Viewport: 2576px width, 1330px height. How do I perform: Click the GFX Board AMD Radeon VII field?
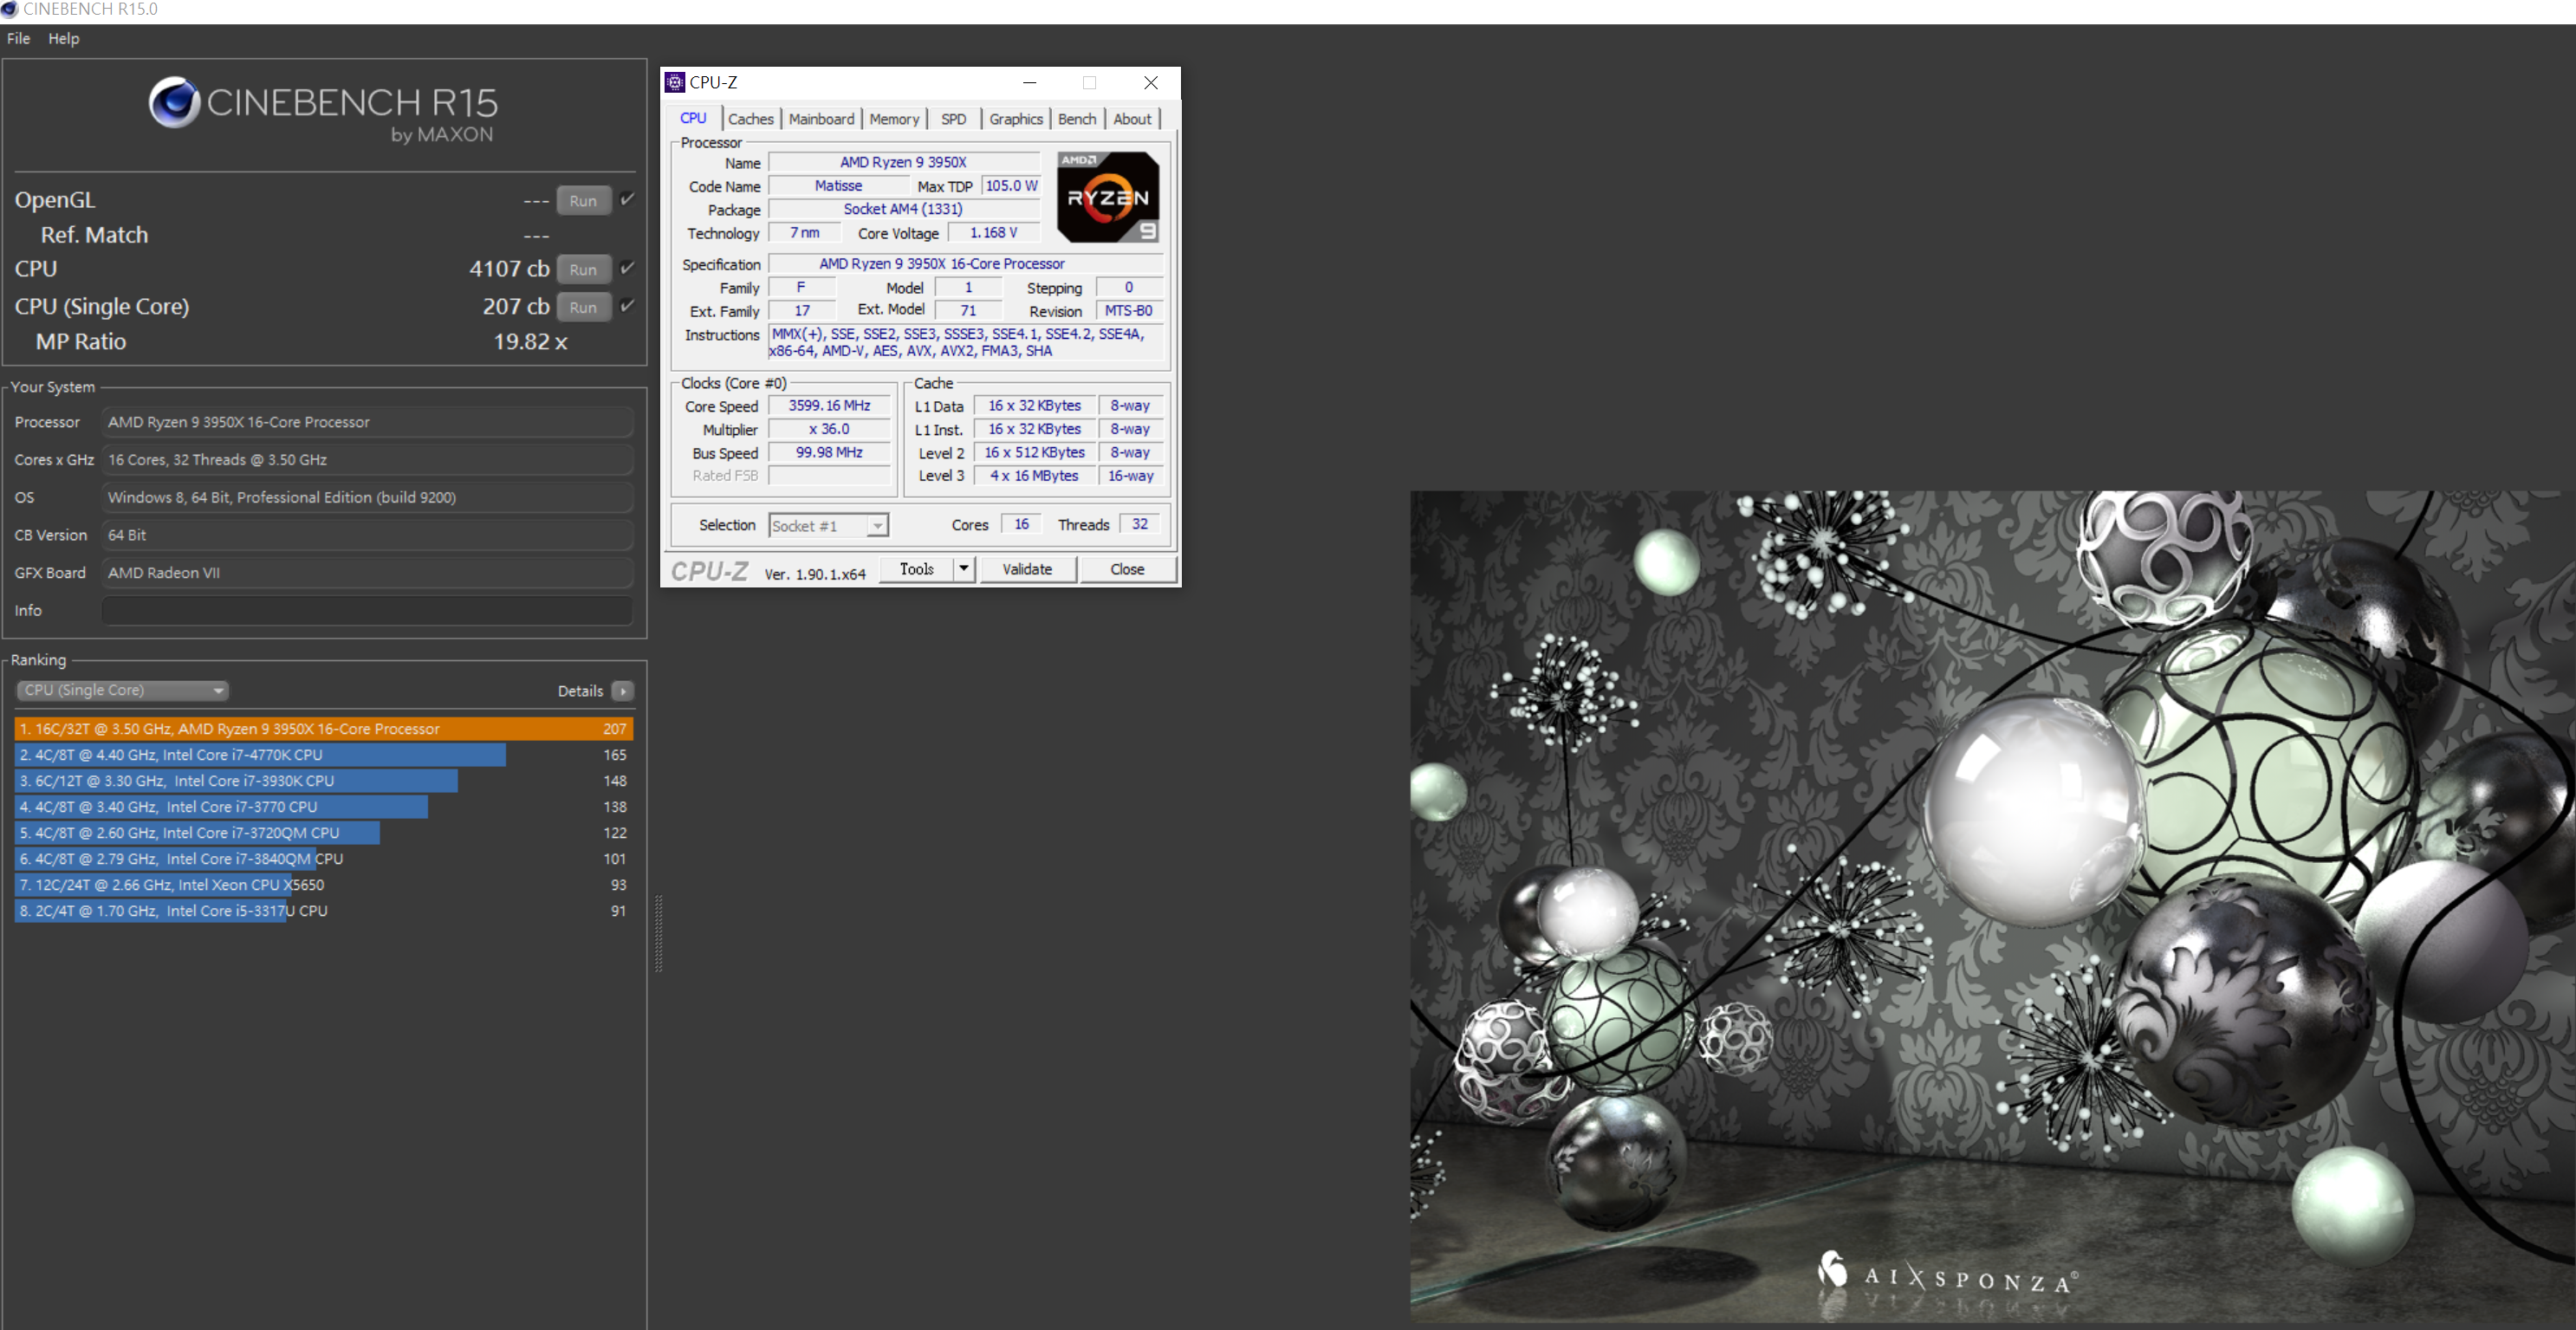click(x=367, y=573)
